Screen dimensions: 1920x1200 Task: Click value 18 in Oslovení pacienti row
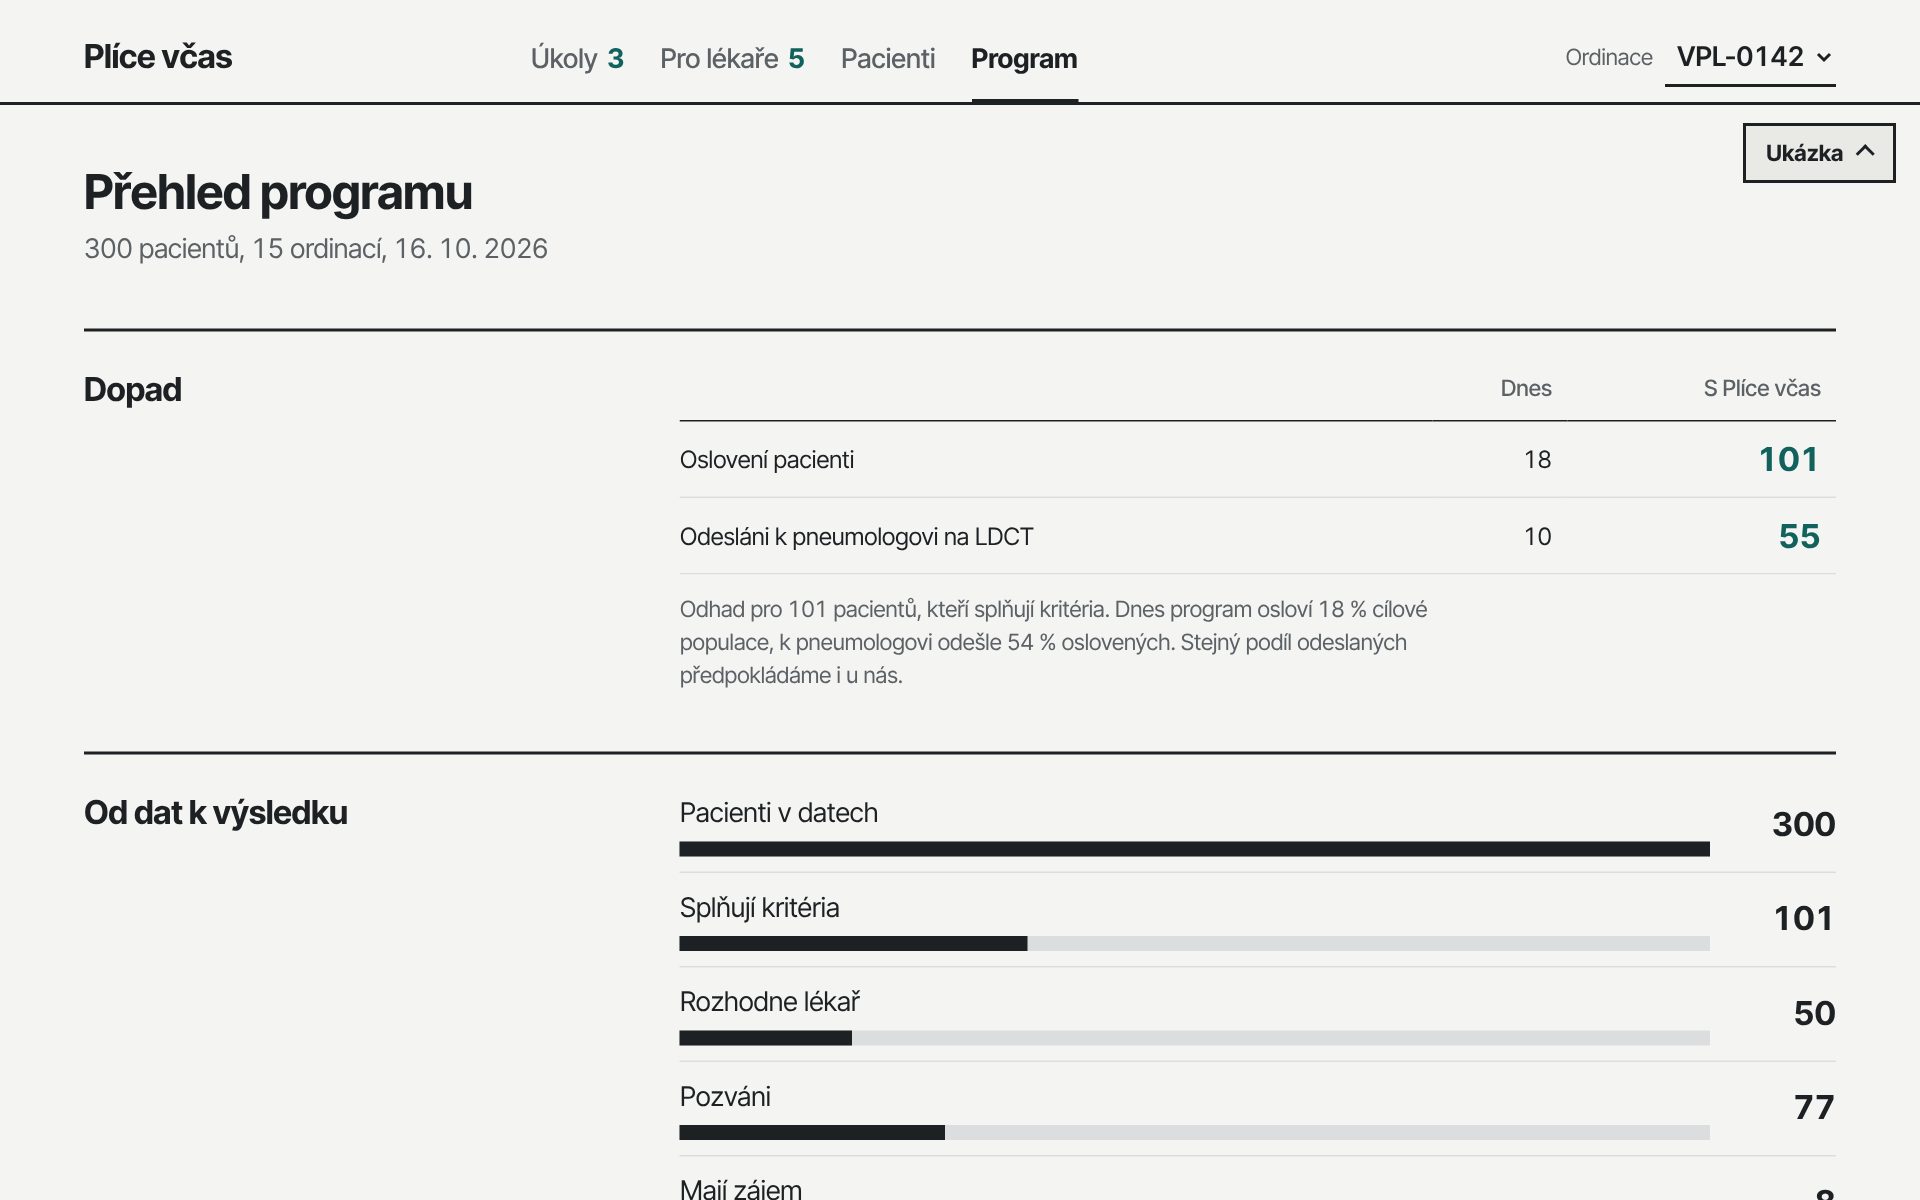1538,459
